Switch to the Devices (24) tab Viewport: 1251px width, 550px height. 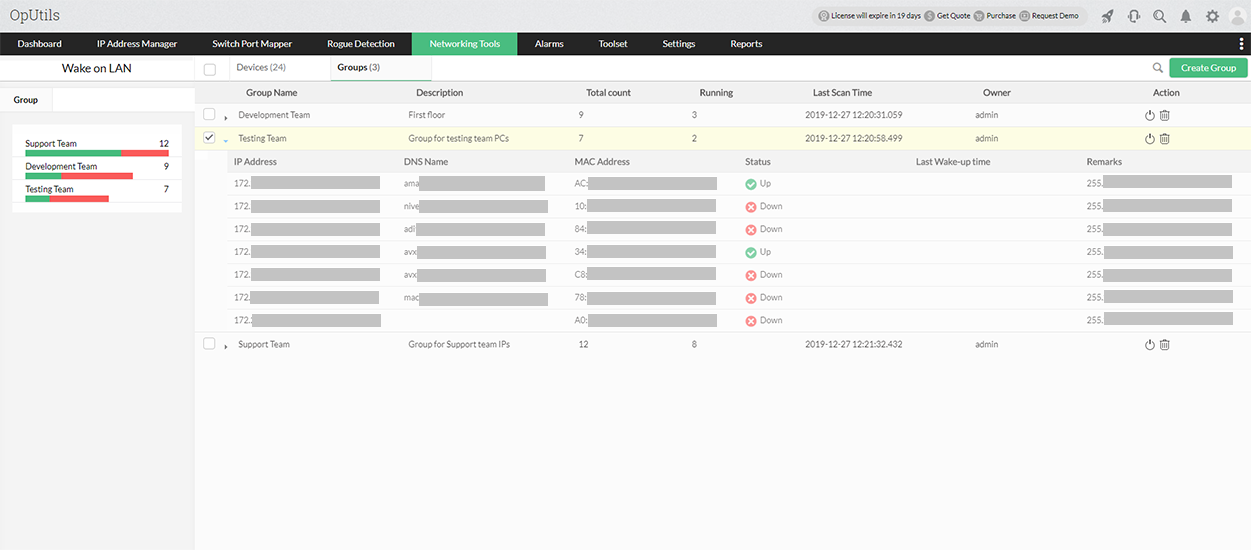[261, 67]
